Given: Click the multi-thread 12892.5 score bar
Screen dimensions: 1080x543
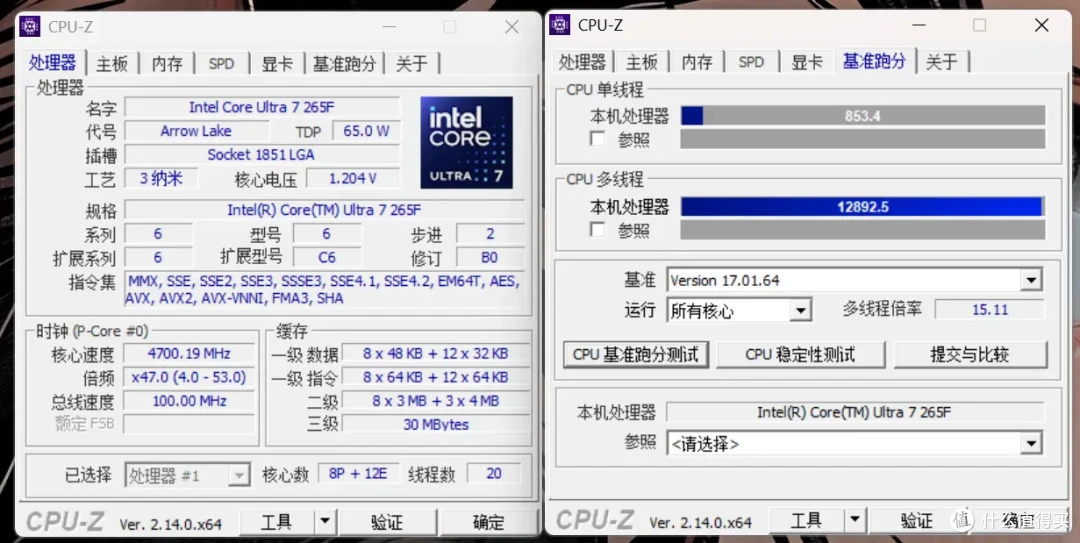Looking at the screenshot, I should click(x=863, y=207).
